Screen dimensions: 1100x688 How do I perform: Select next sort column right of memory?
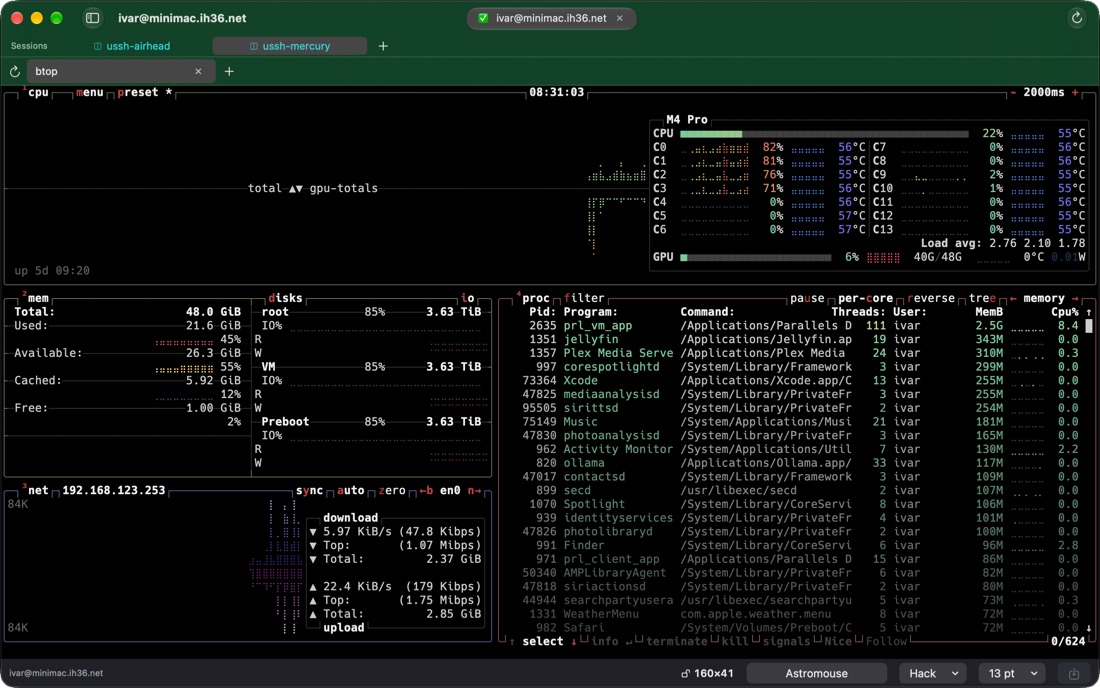[1075, 299]
